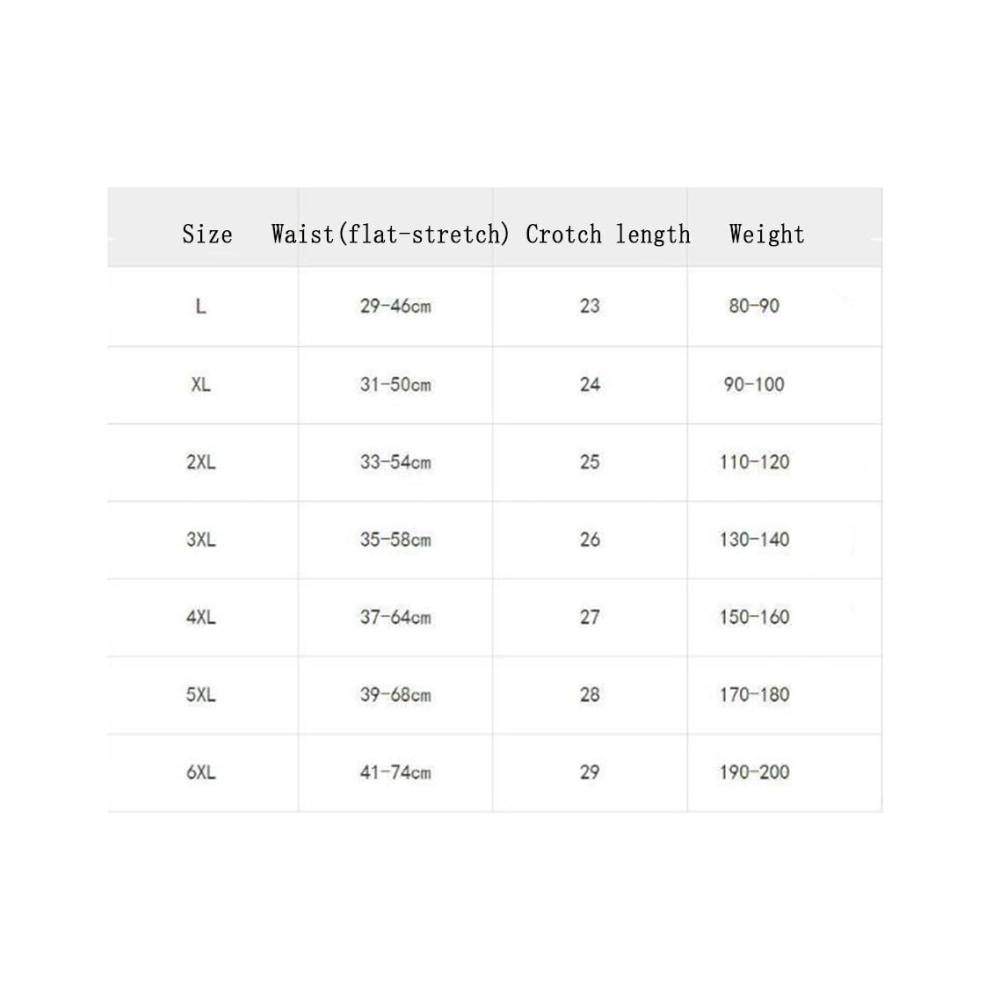Click the Crotch length column header
This screenshot has height=1000, width=1000.
(x=608, y=234)
